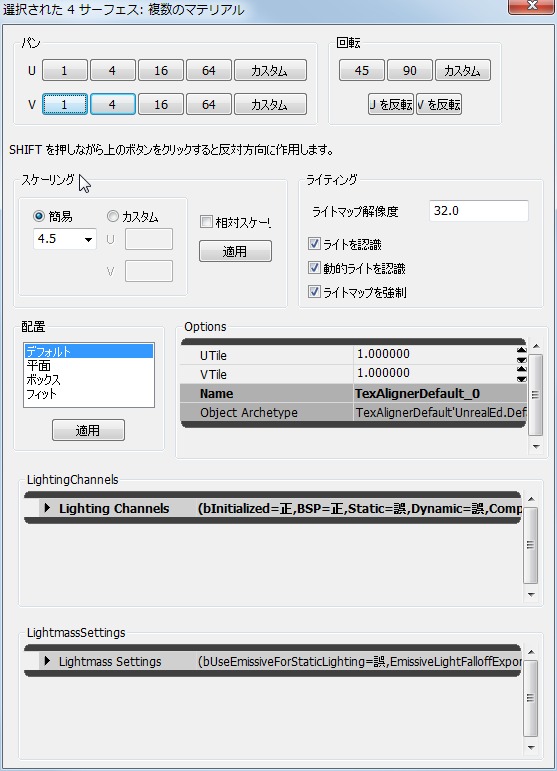Select the 簡易 radio button
Viewport: 557px width, 771px height.
tap(39, 216)
